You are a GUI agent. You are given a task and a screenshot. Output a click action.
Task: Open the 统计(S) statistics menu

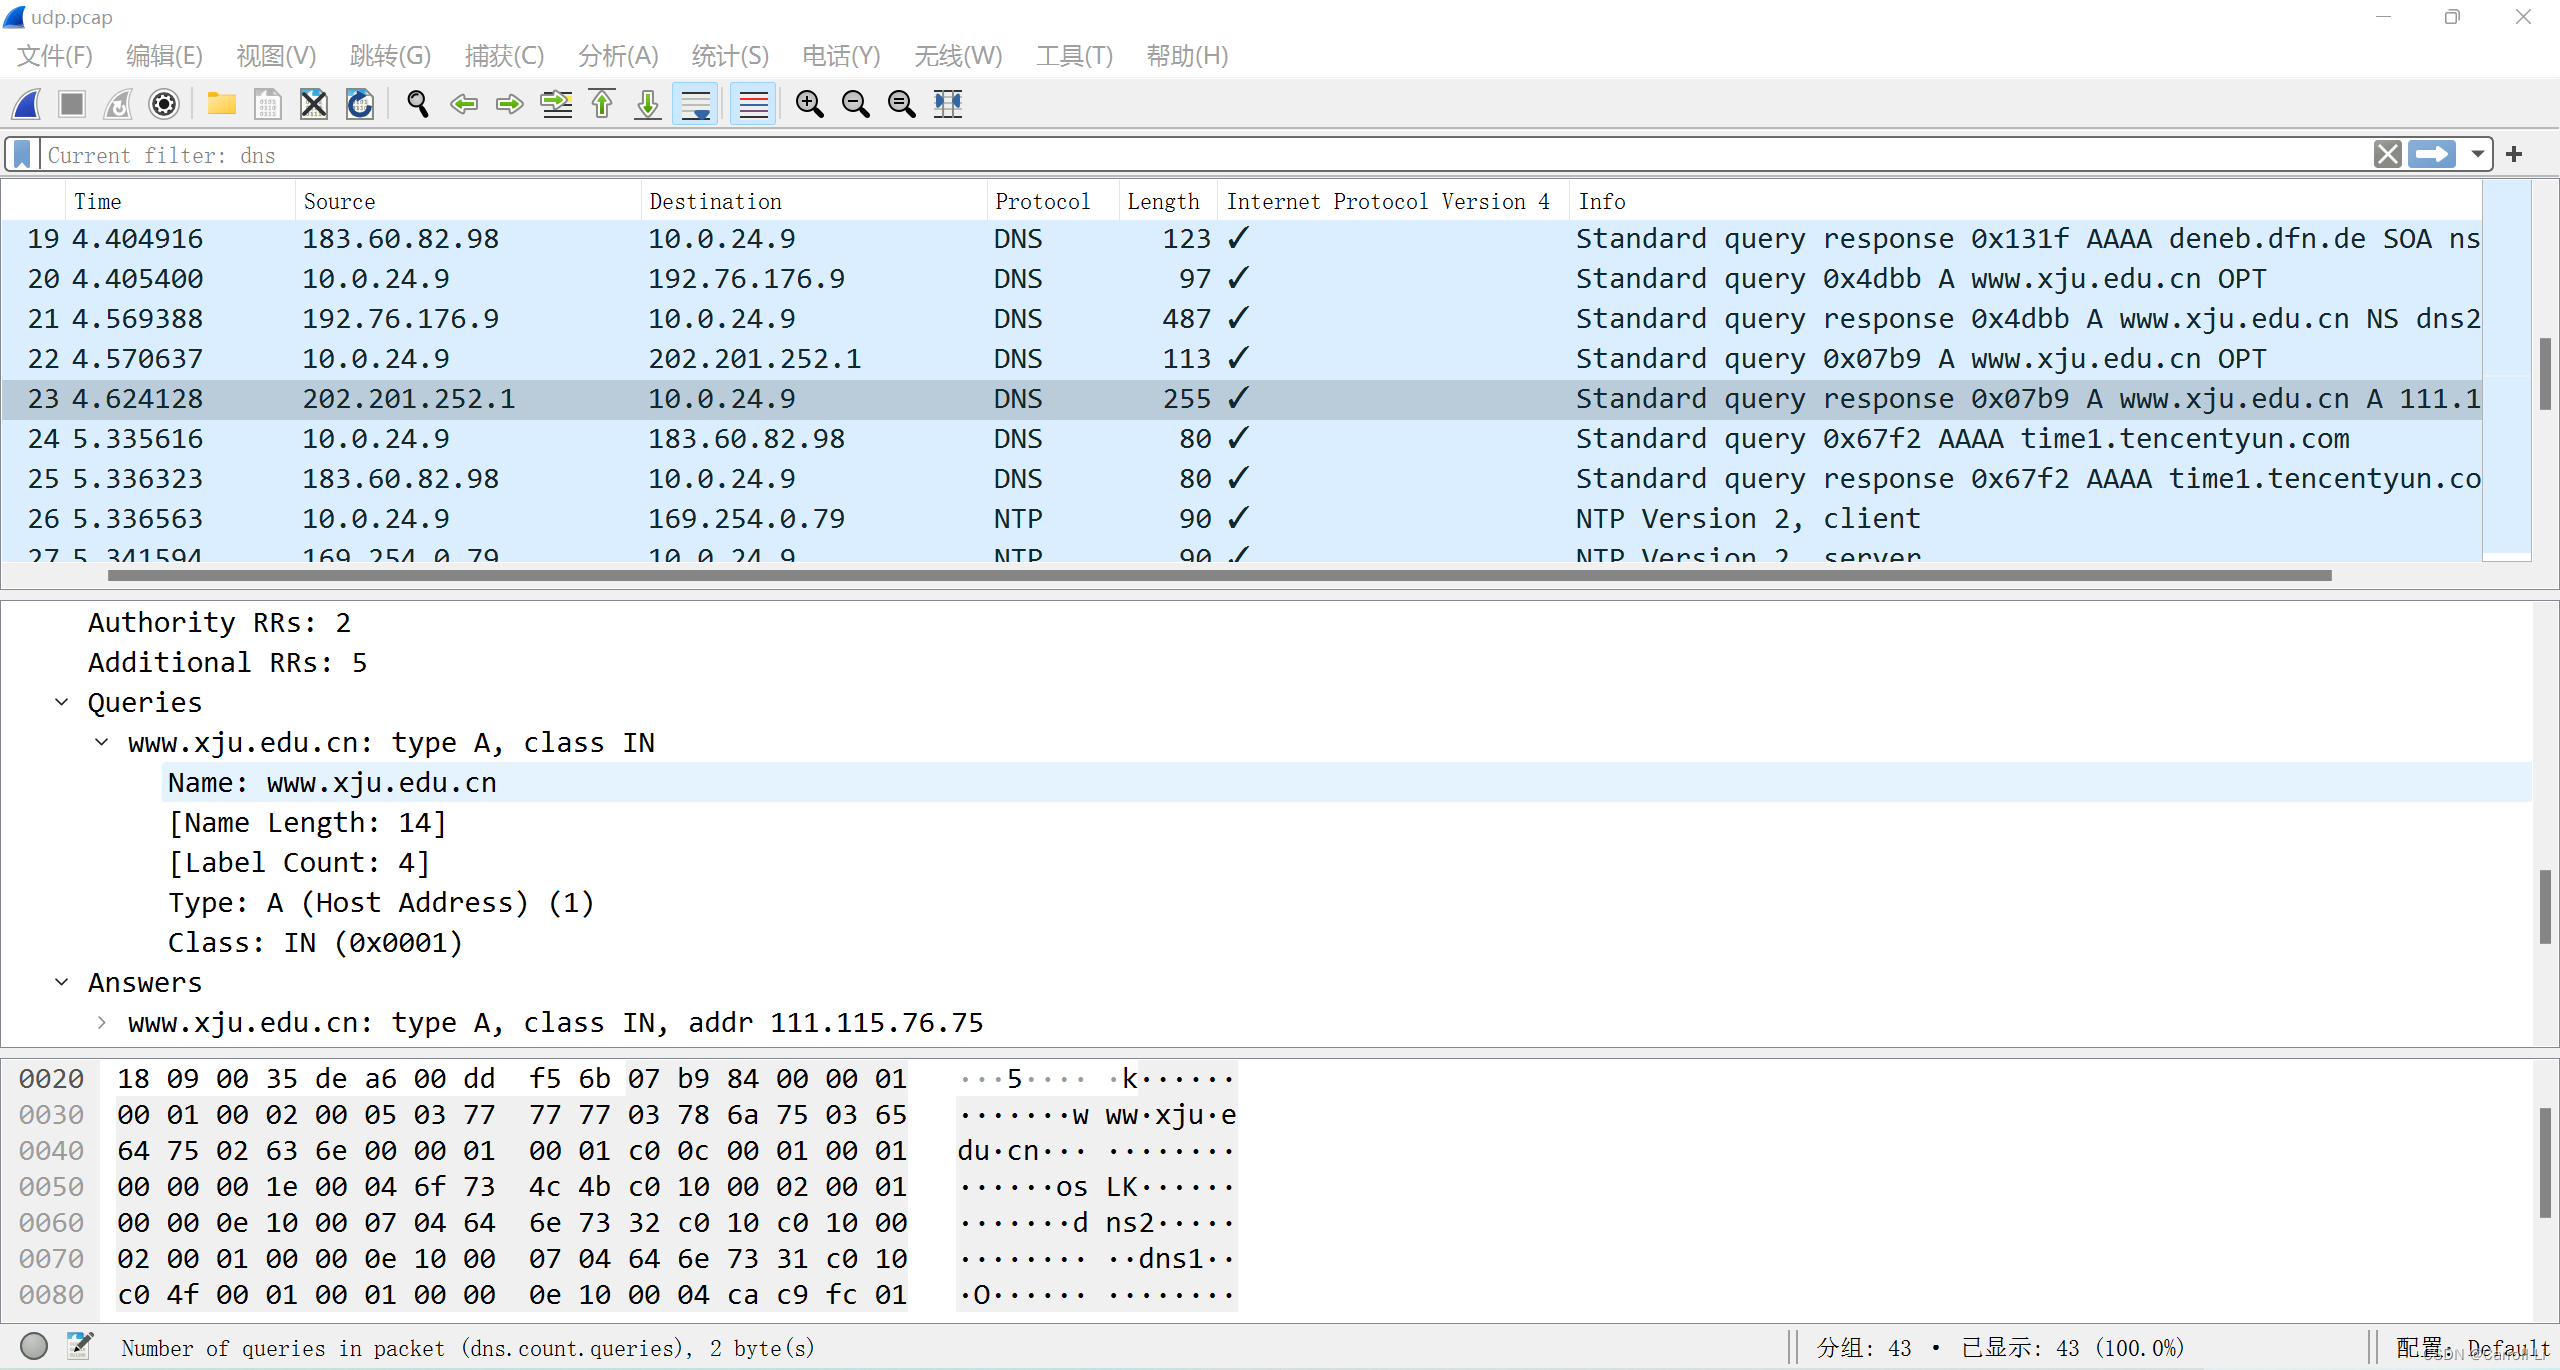pyautogui.click(x=730, y=56)
